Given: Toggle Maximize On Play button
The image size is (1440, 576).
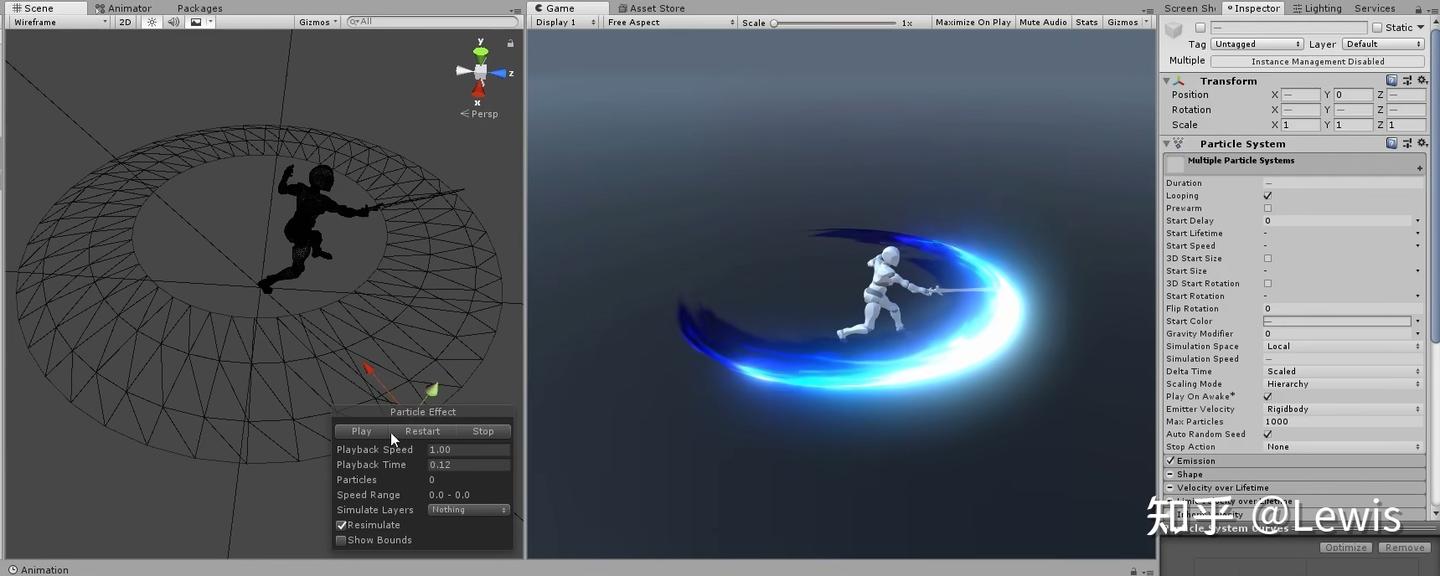Looking at the screenshot, I should [973, 22].
